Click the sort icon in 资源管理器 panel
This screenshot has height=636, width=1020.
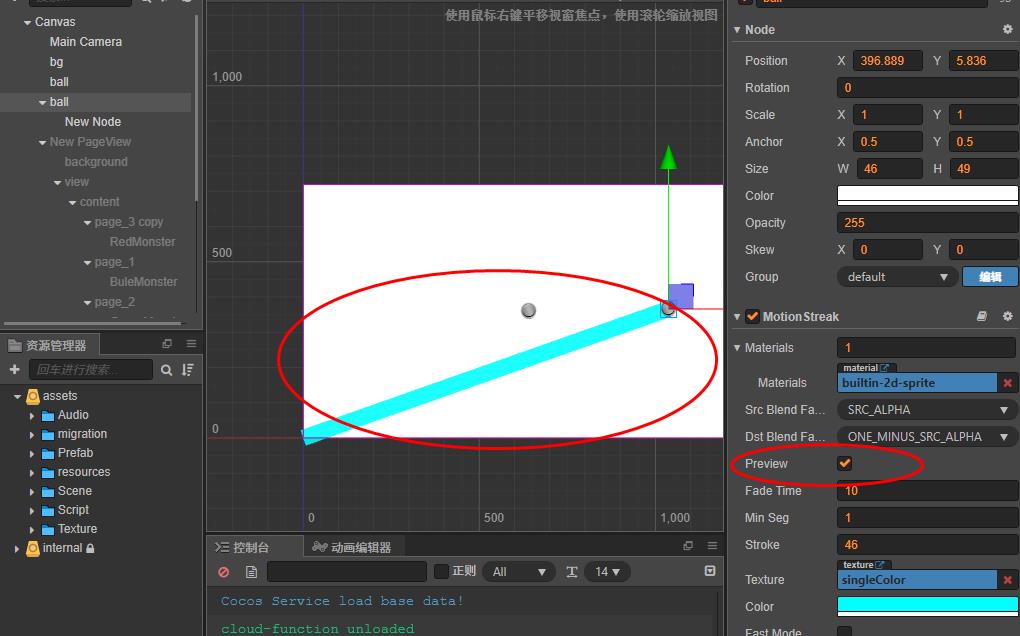pos(188,370)
